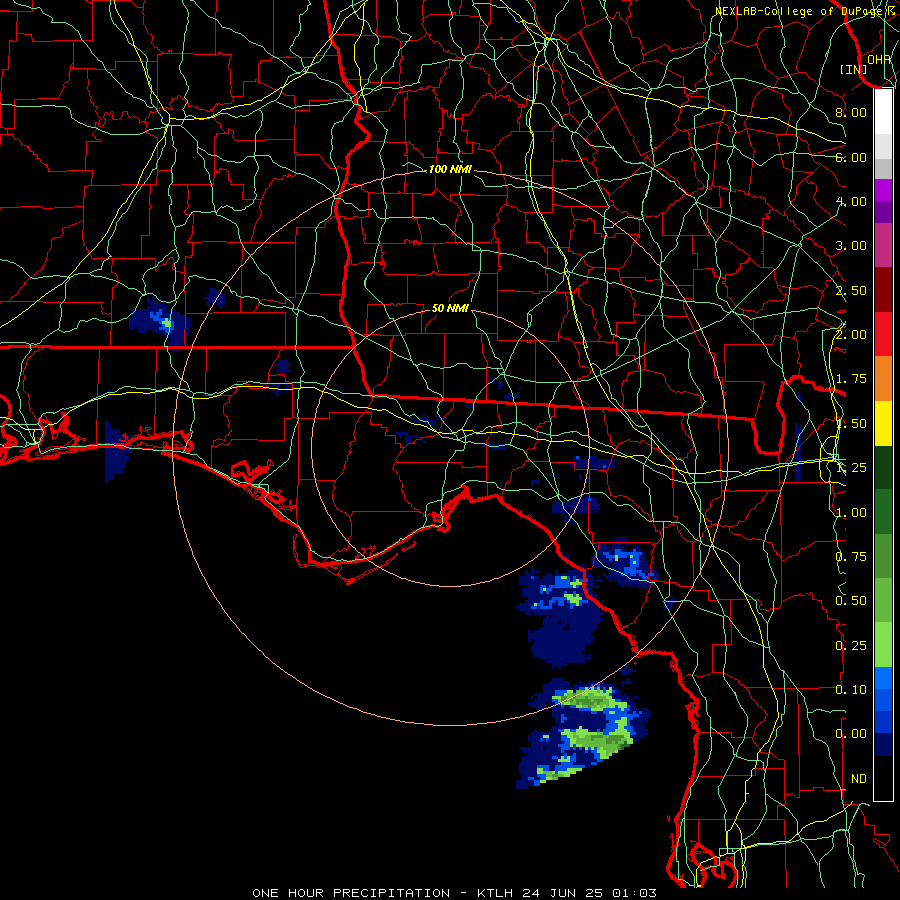
Task: Select the white swatch at the legend top
Action: pos(883,112)
